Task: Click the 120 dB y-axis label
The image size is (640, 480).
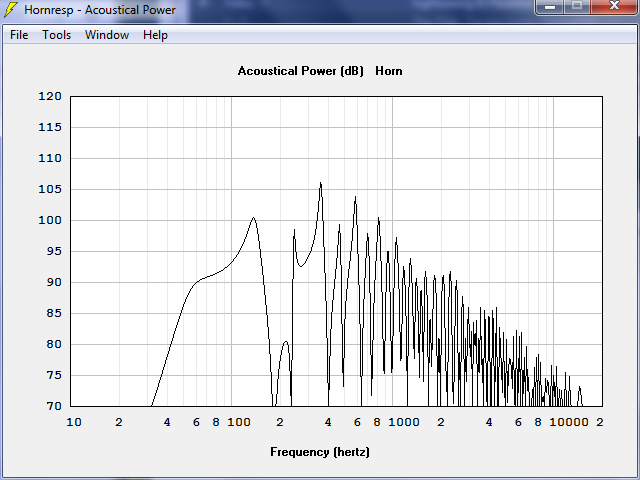Action: (50, 96)
